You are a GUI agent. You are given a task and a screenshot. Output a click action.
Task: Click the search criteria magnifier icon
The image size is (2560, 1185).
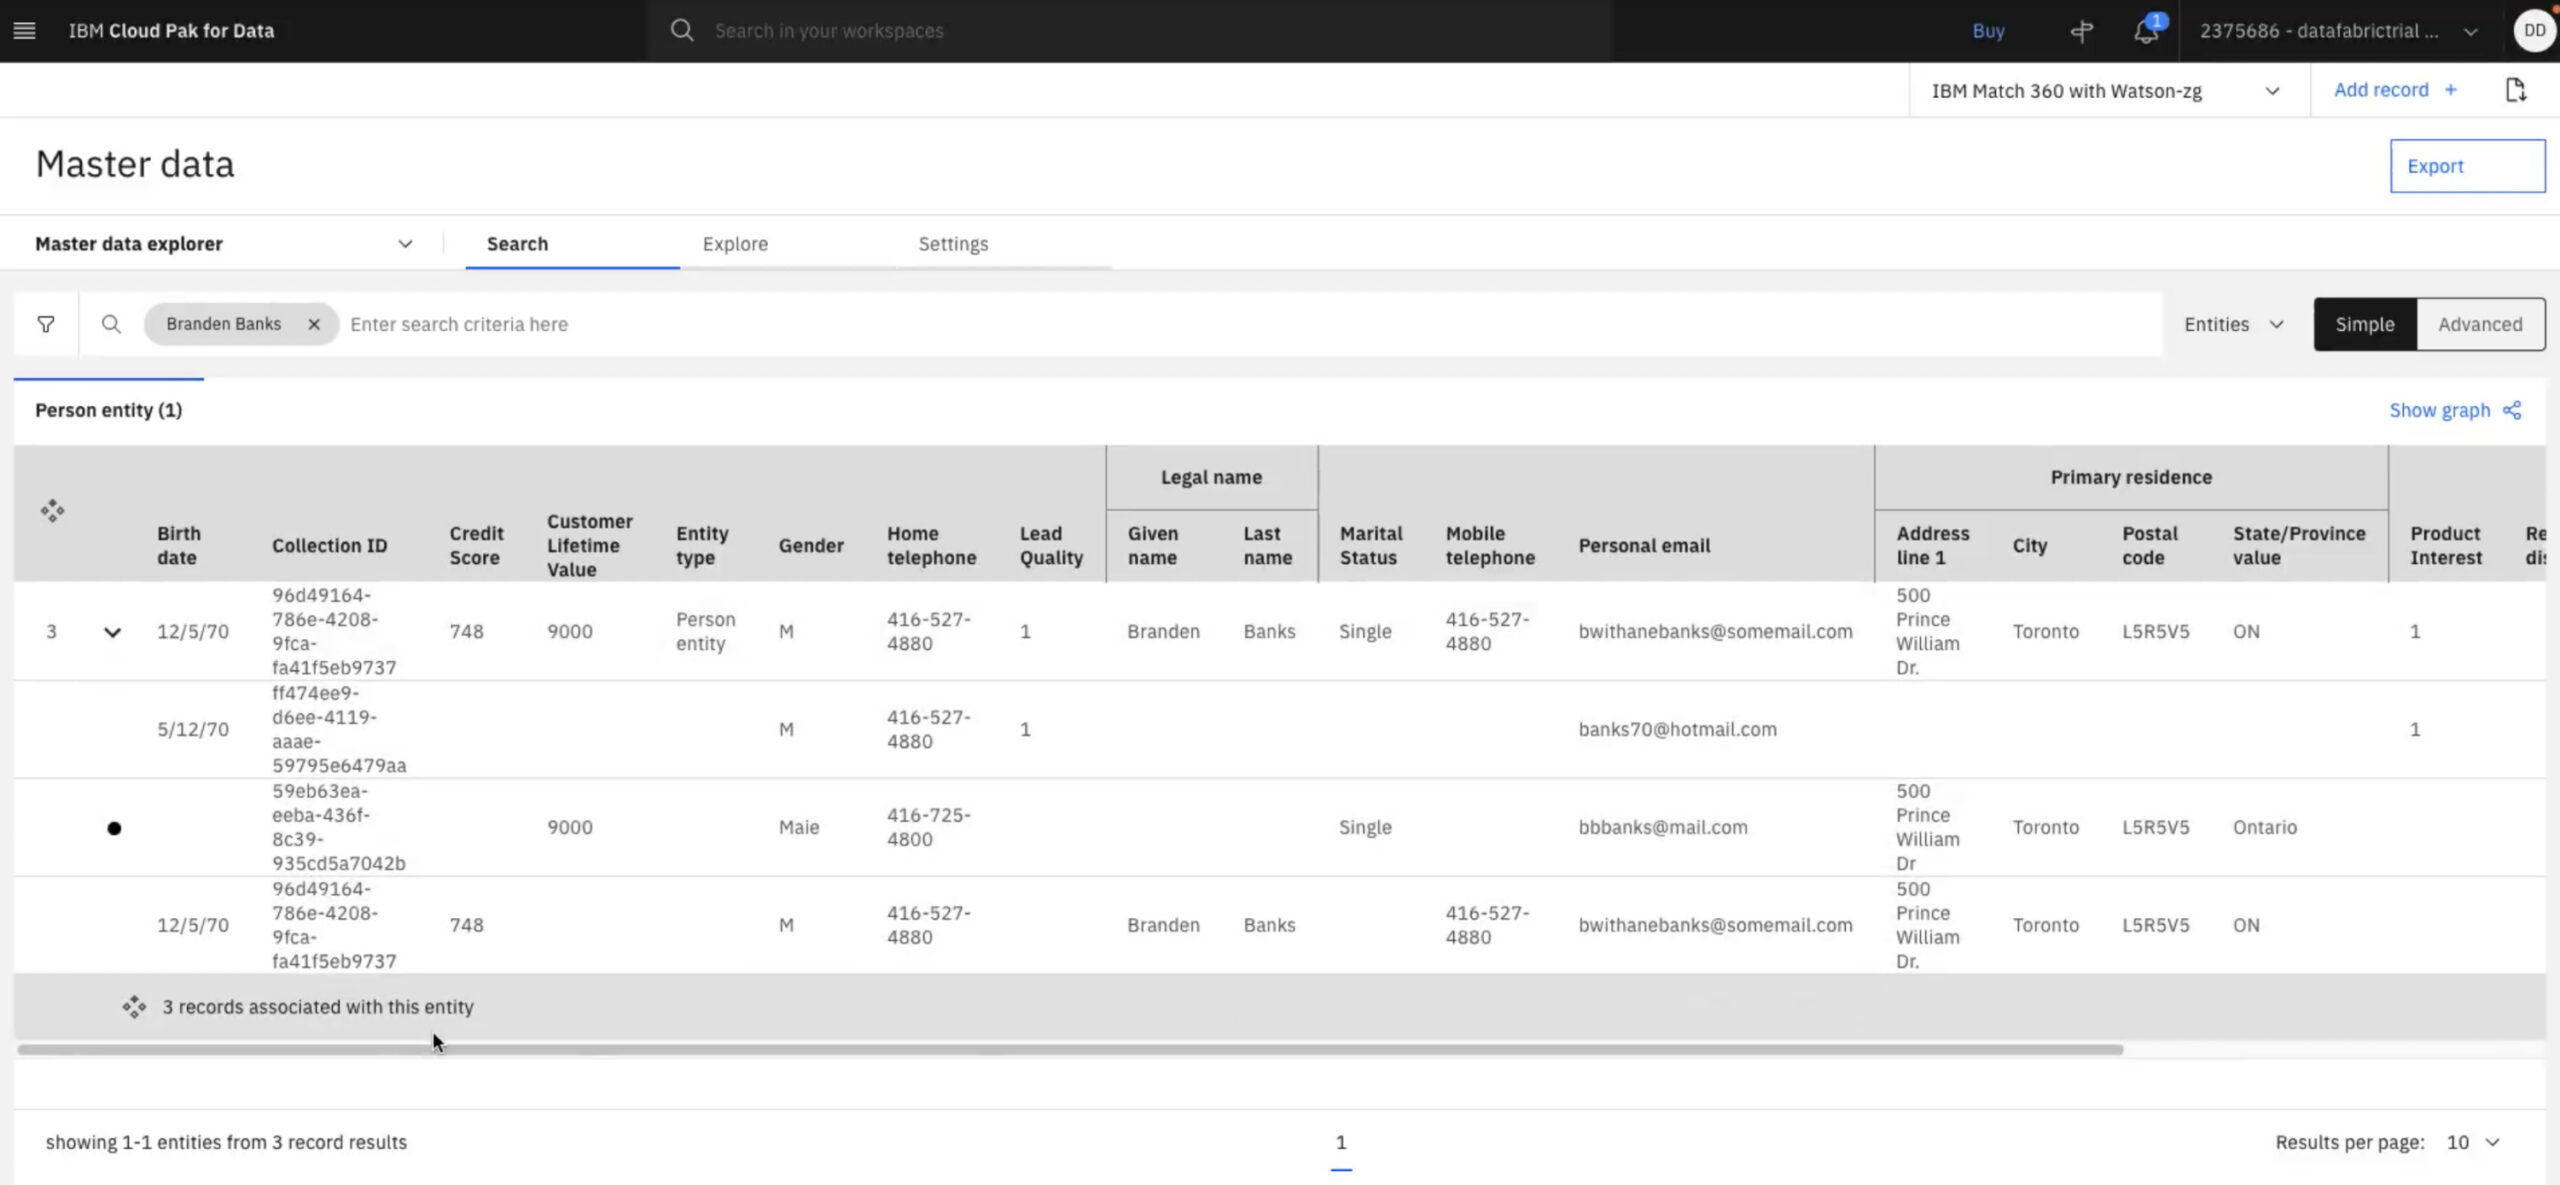(x=111, y=324)
